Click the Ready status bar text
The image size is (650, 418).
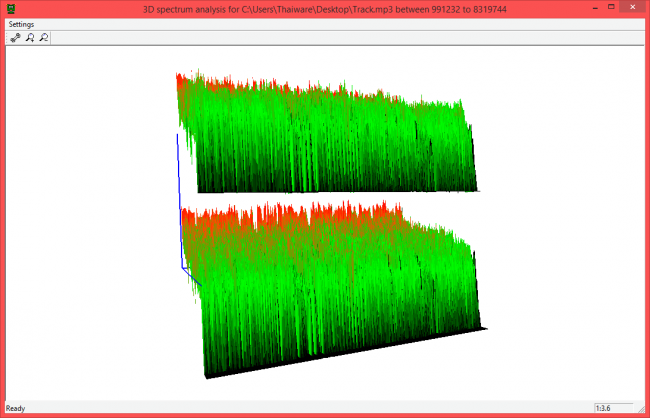(15, 408)
